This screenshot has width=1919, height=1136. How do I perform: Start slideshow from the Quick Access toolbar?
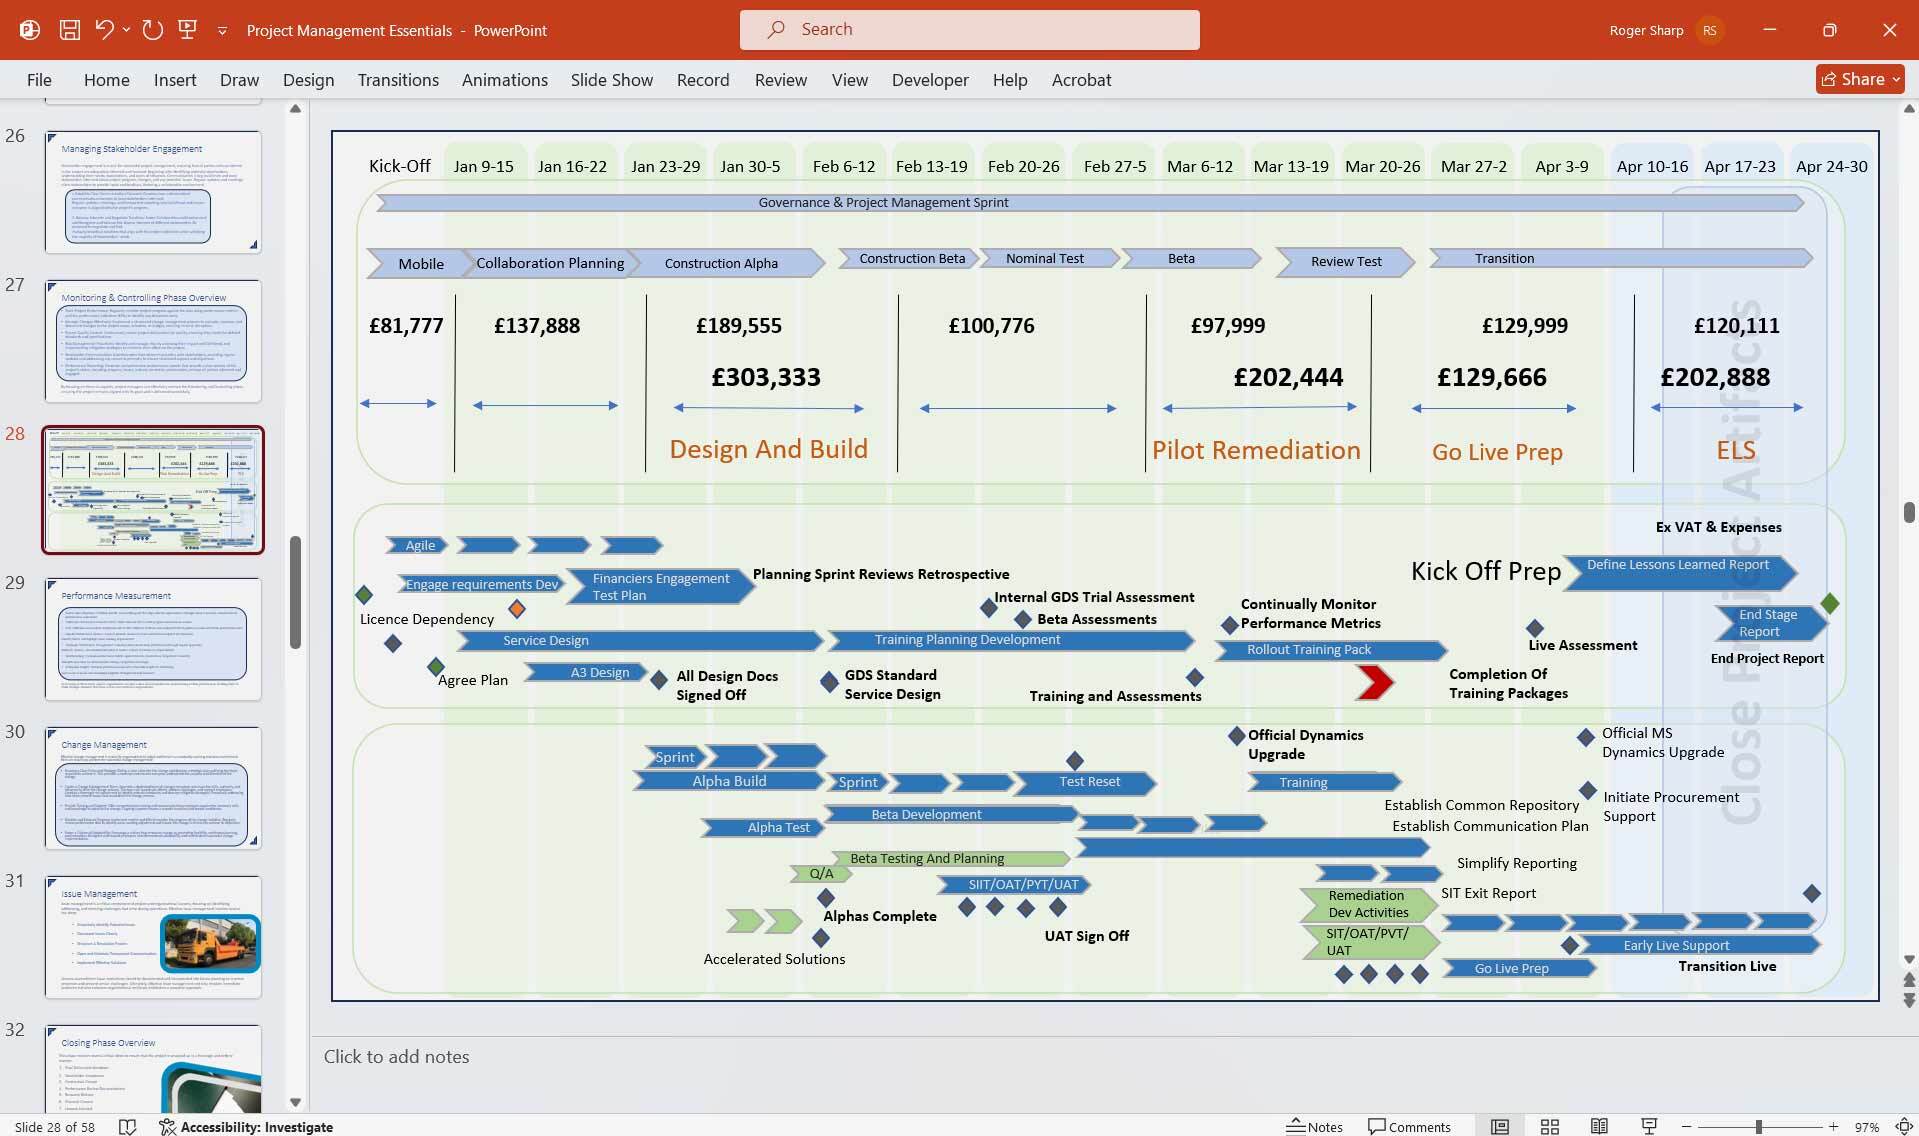tap(188, 30)
